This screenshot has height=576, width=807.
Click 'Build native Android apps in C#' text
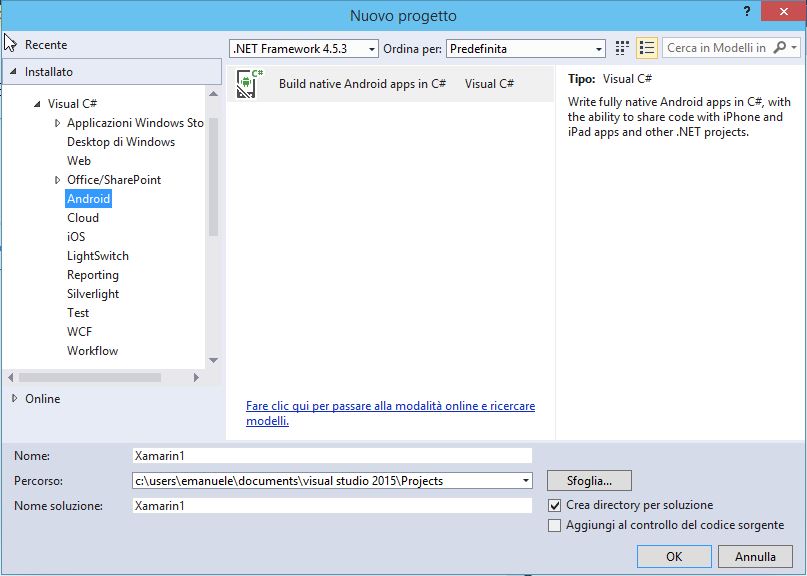[362, 83]
